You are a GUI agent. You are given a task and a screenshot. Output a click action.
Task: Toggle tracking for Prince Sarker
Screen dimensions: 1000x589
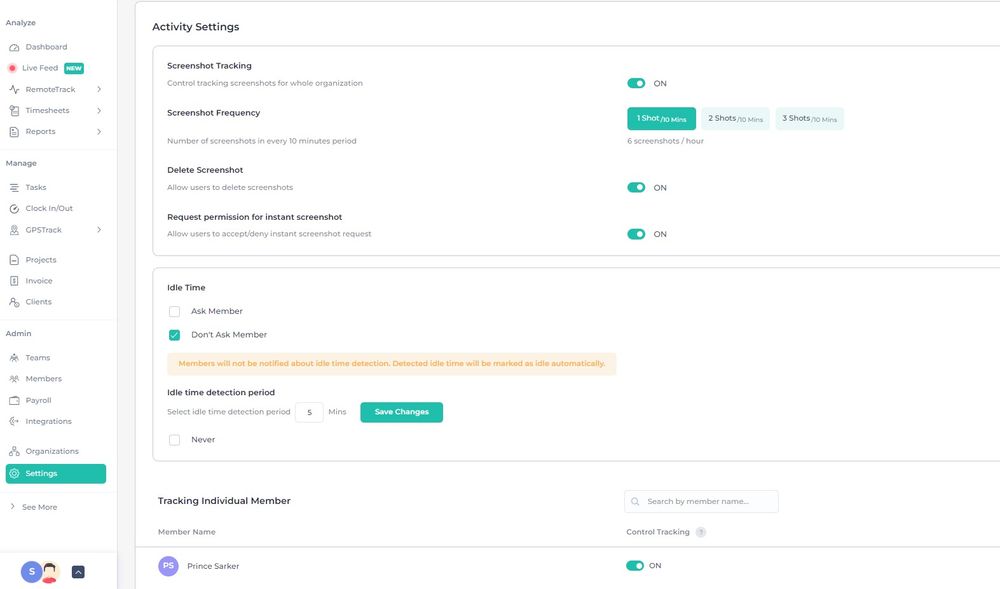tap(634, 565)
